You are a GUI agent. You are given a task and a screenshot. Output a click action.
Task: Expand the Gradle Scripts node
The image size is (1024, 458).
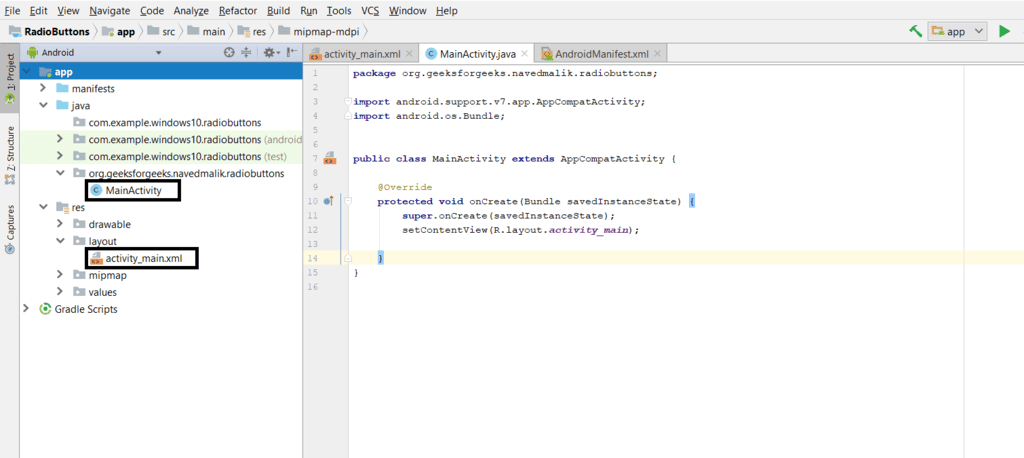26,309
